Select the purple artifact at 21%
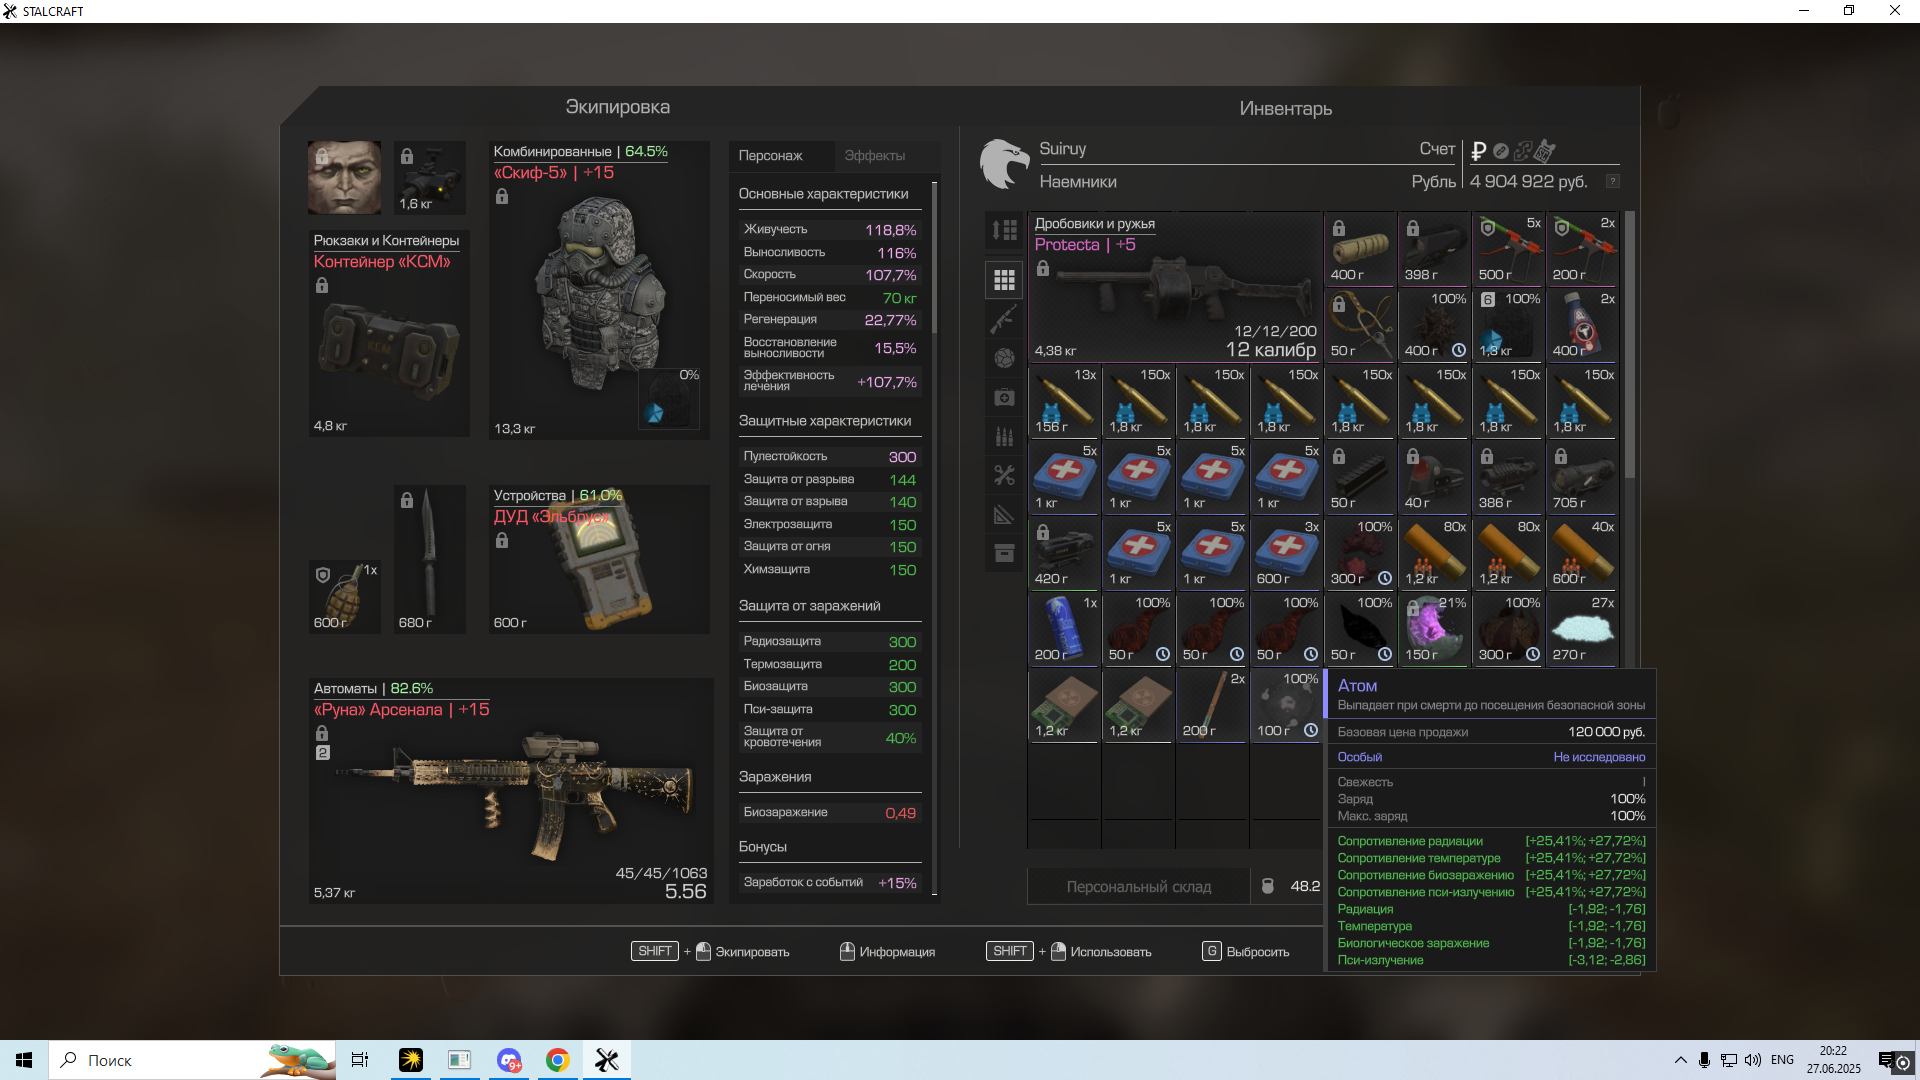This screenshot has width=1920, height=1080. [x=1434, y=629]
